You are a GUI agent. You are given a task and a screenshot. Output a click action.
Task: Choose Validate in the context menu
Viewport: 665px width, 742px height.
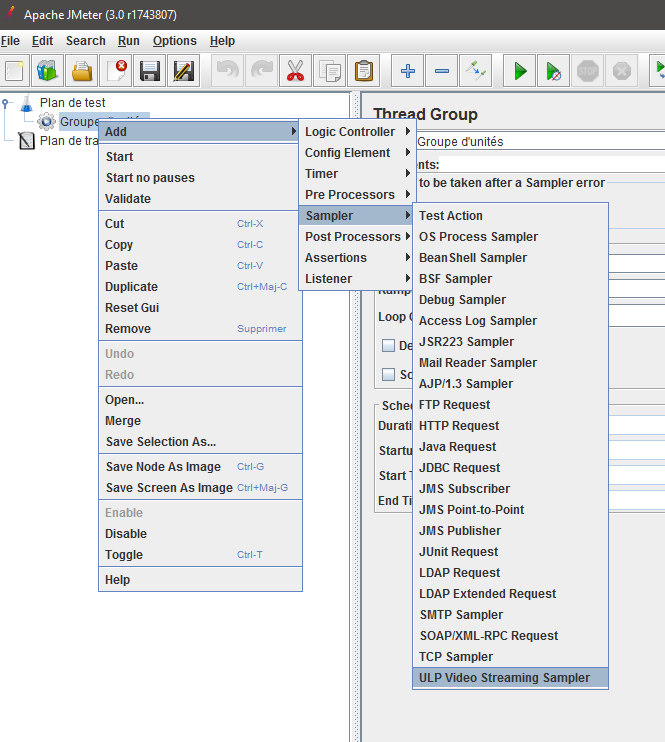(200, 199)
